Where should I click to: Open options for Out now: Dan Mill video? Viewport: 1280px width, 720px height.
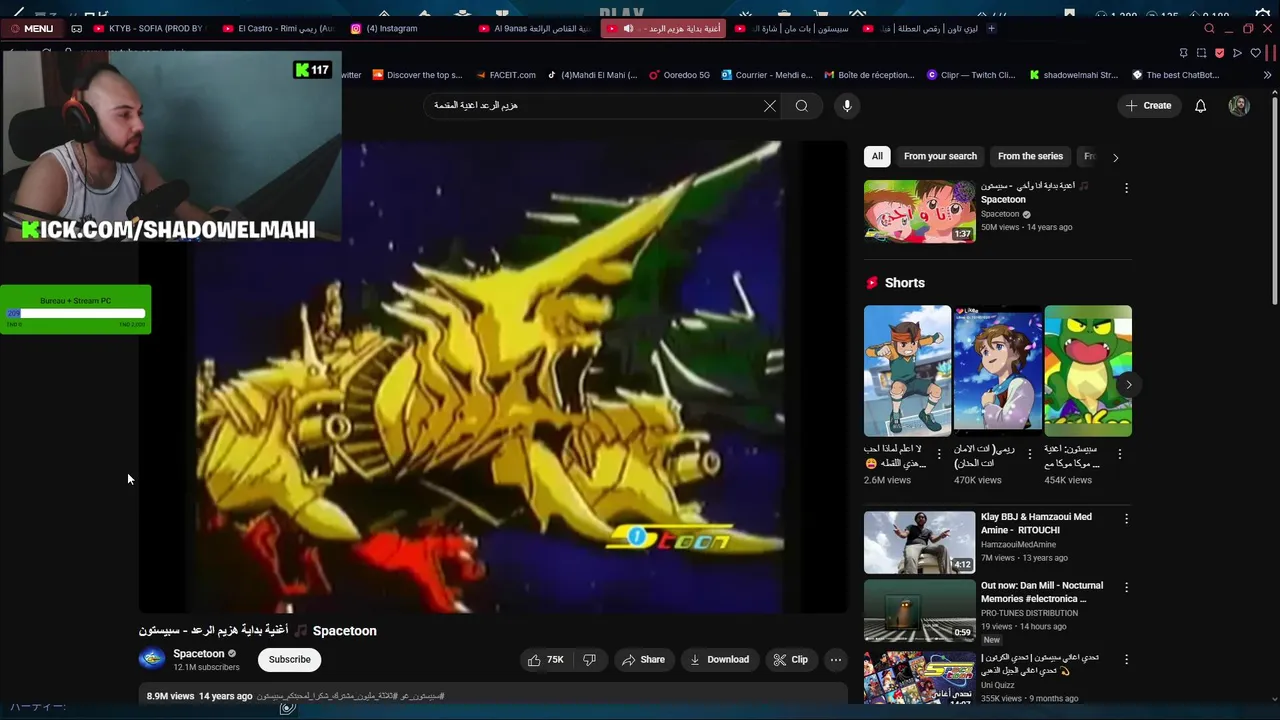coord(1126,587)
